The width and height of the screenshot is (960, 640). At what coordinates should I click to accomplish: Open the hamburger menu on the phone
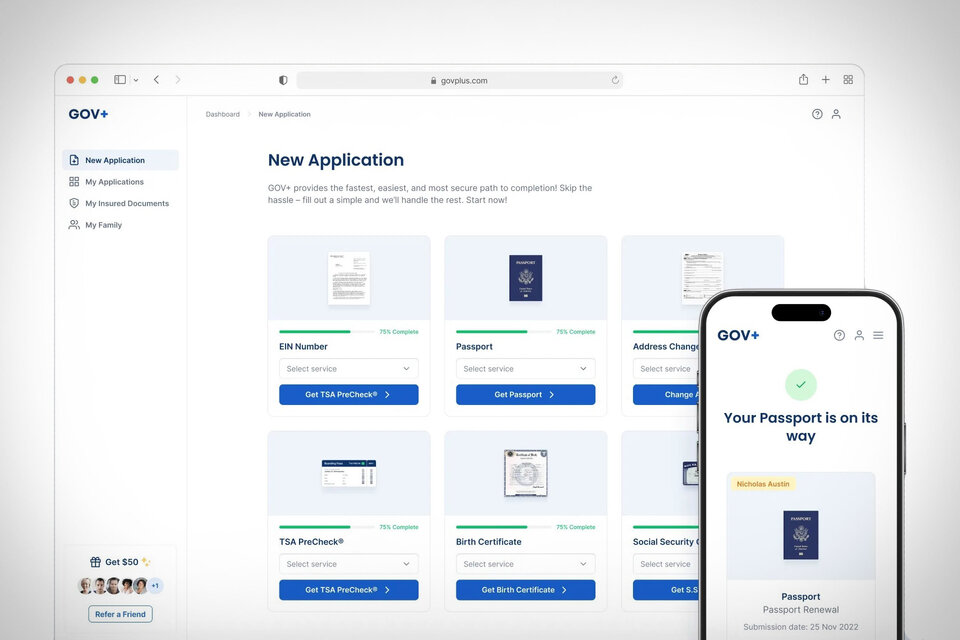tap(878, 335)
